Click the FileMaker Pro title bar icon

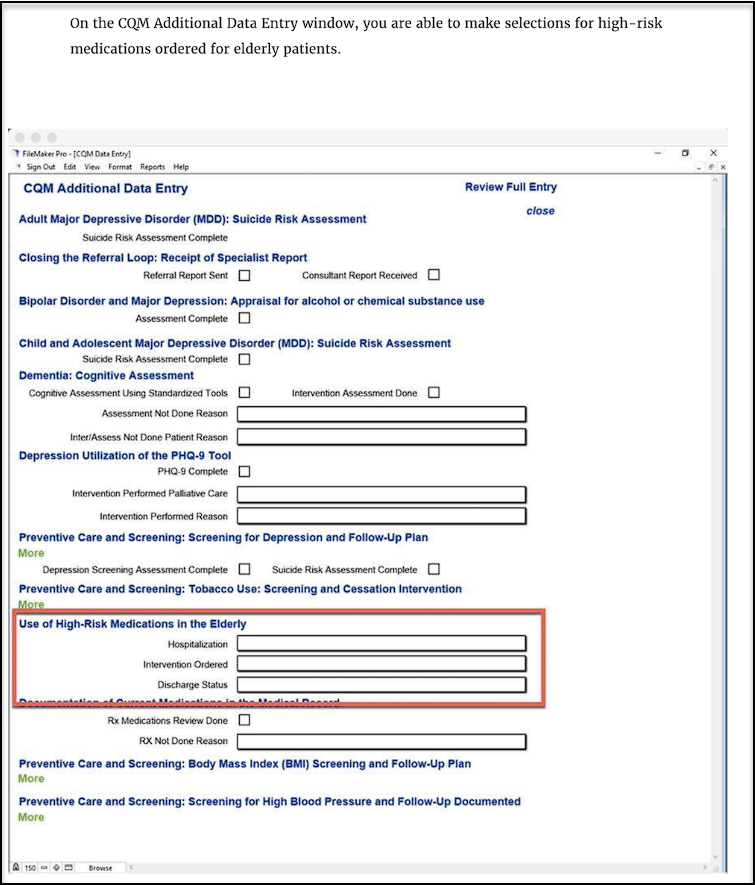16,154
